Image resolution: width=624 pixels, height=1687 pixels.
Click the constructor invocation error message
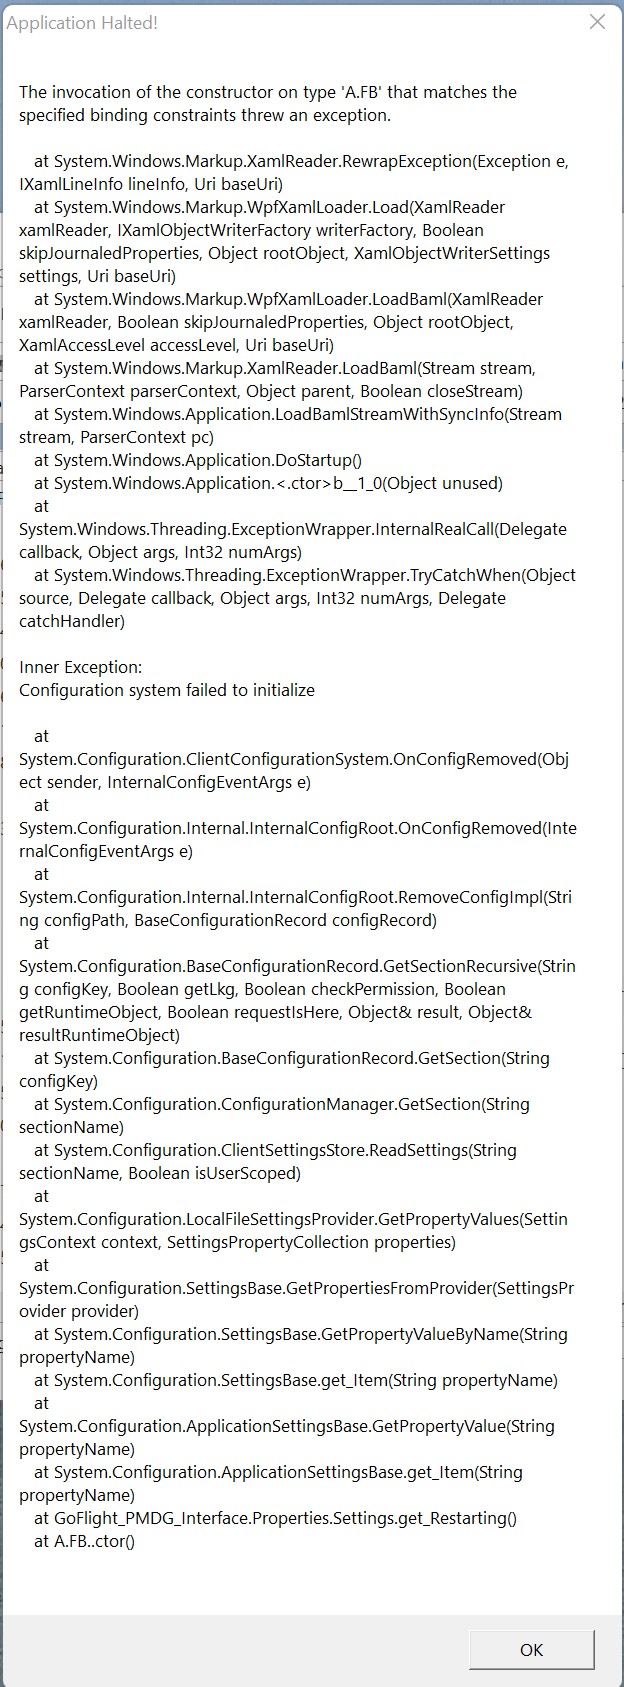click(x=267, y=103)
